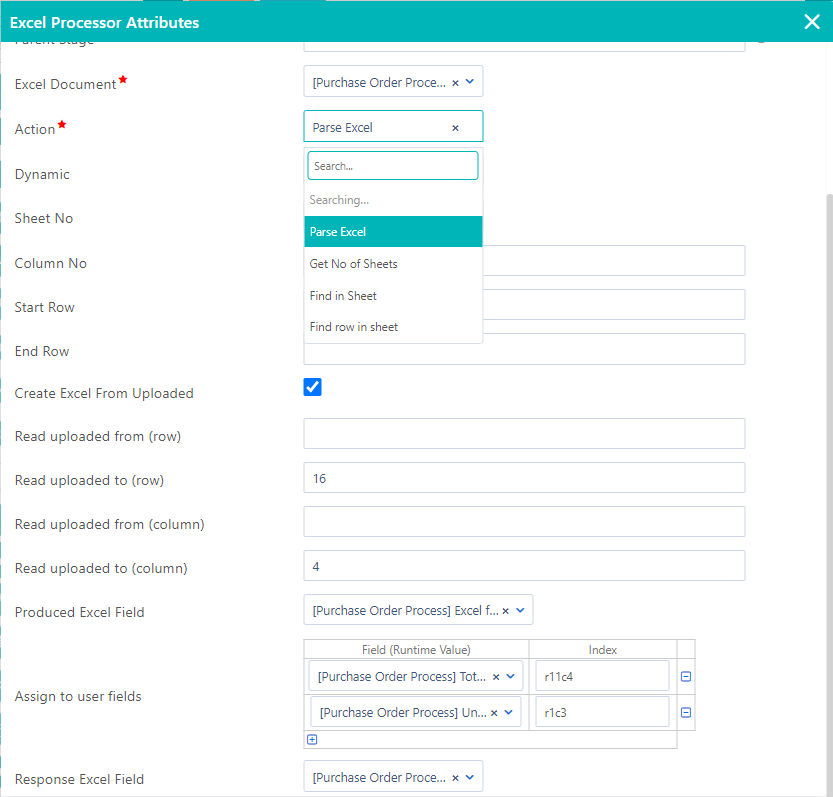Clear the Excel Document selection with its × icon
Screen dimensions: 833x797
[x=457, y=81]
